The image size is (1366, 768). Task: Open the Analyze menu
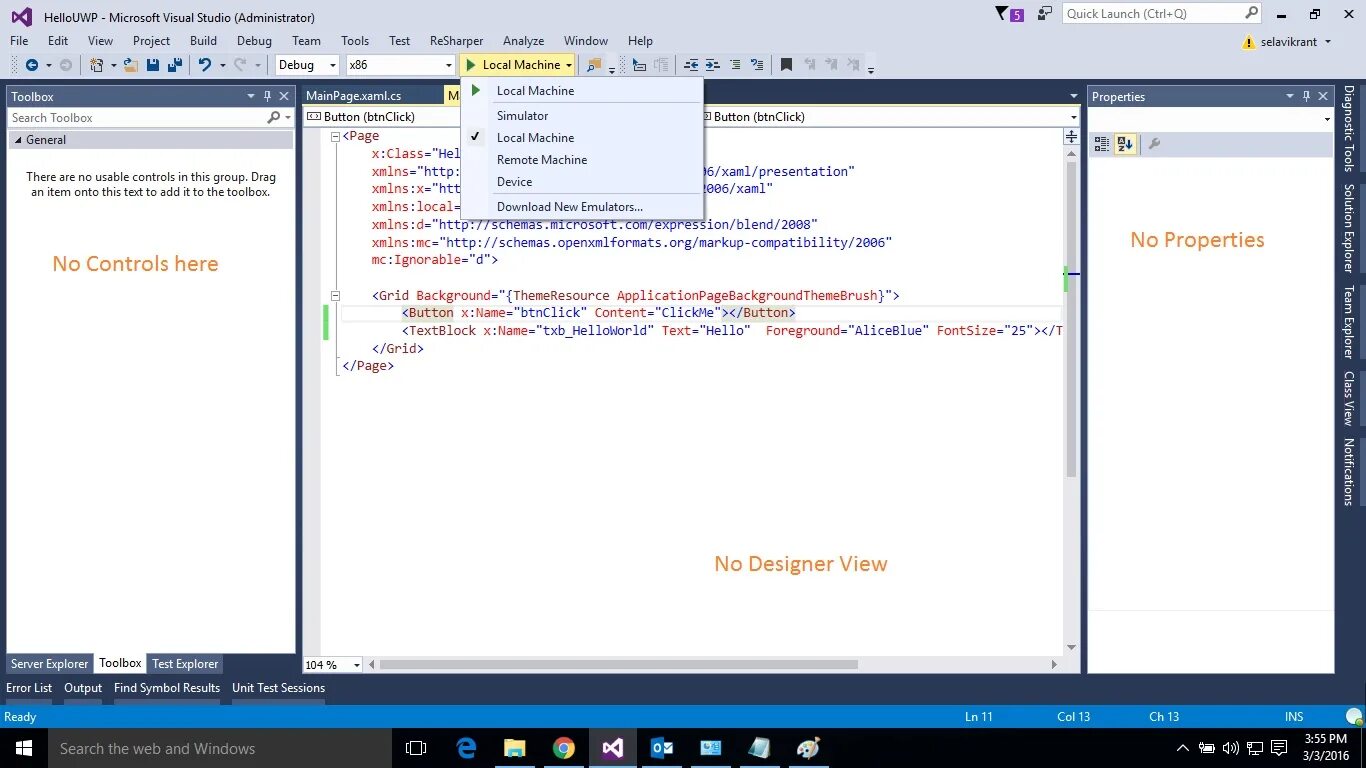[x=523, y=41]
